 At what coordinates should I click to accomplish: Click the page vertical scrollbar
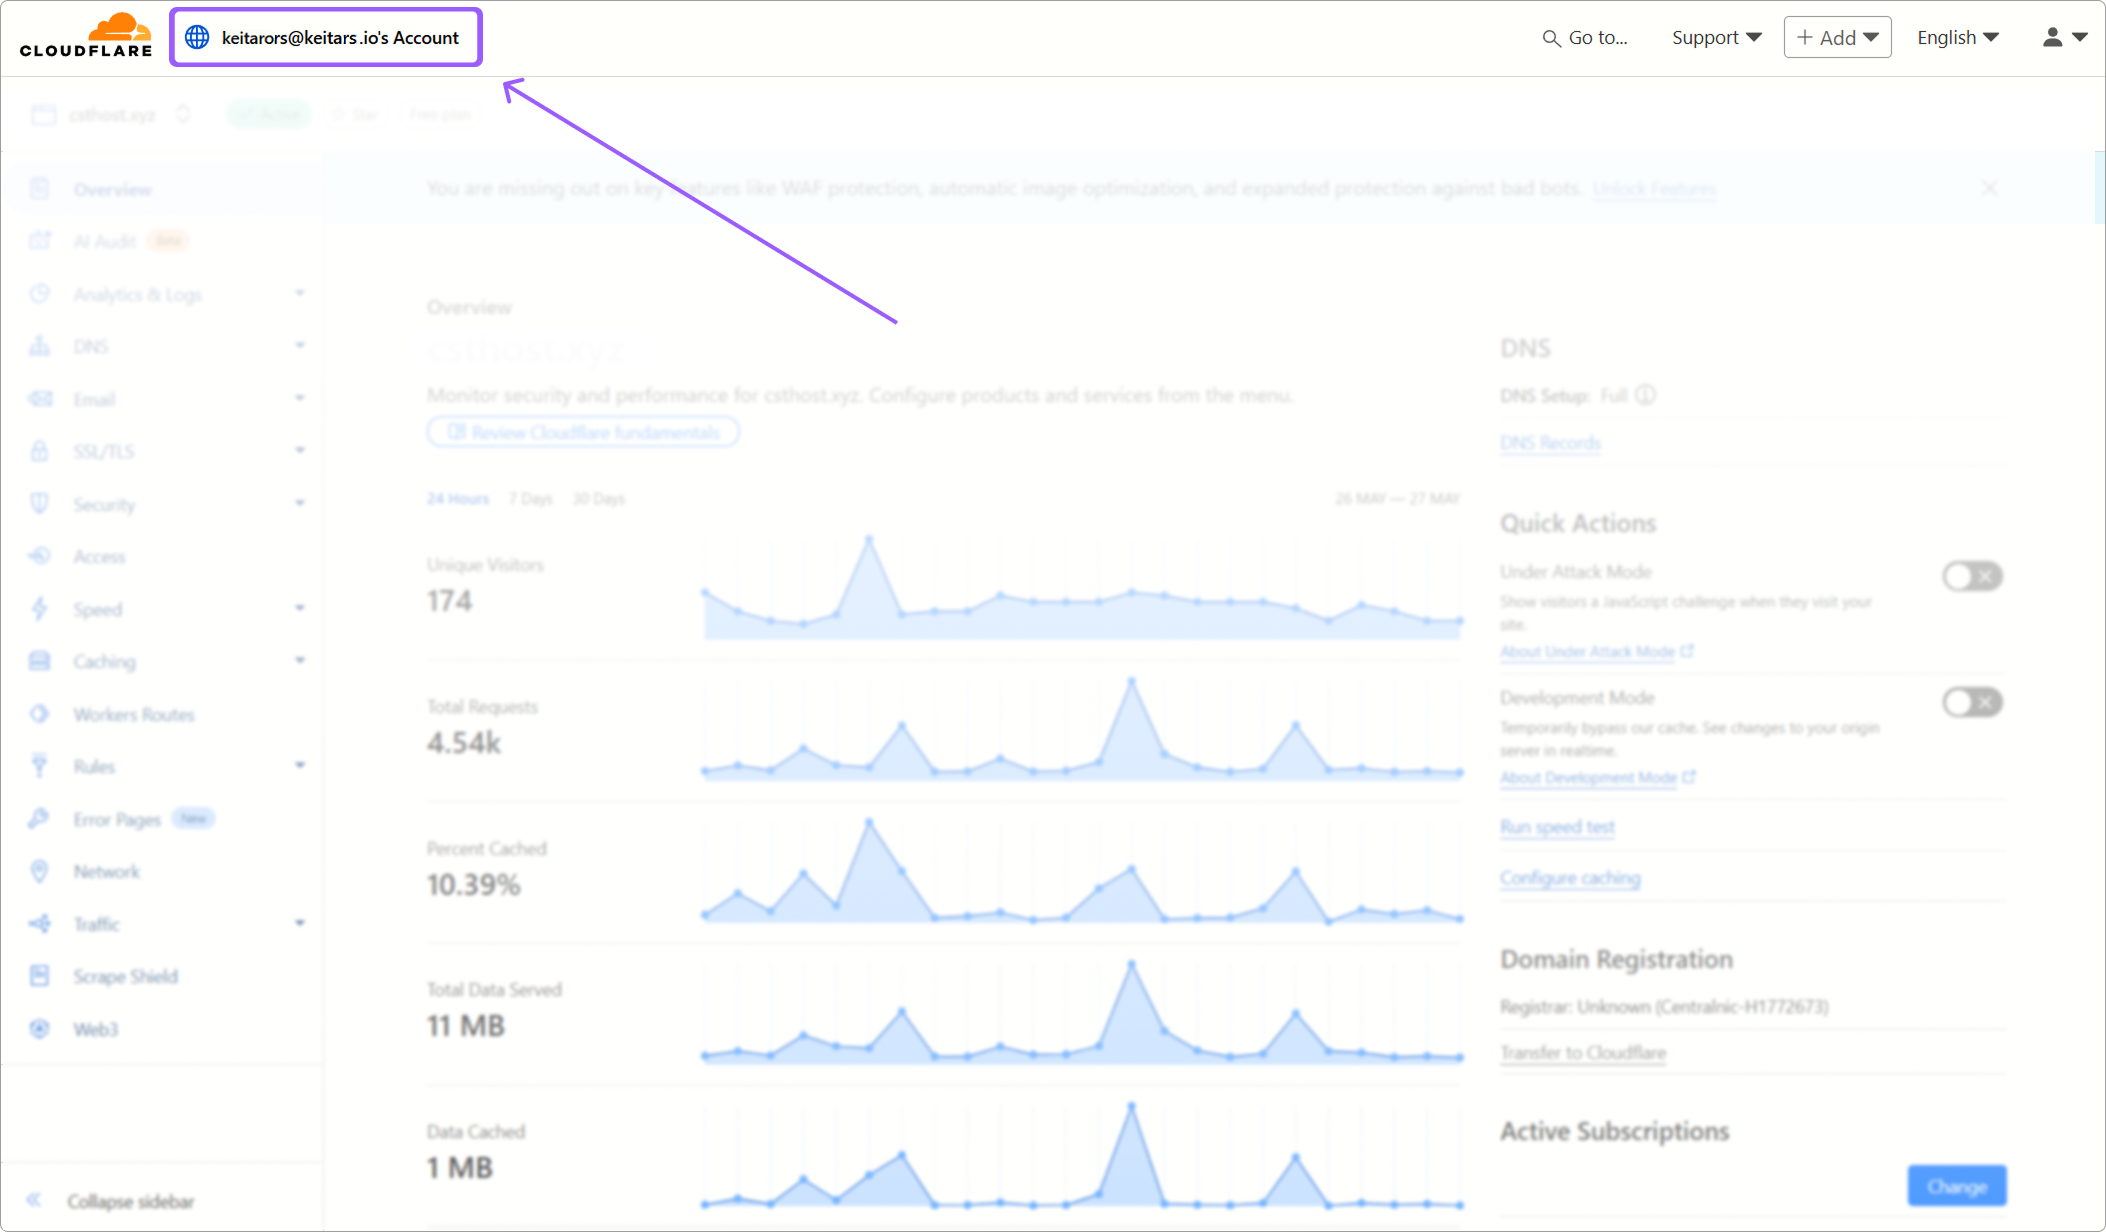(2100, 188)
